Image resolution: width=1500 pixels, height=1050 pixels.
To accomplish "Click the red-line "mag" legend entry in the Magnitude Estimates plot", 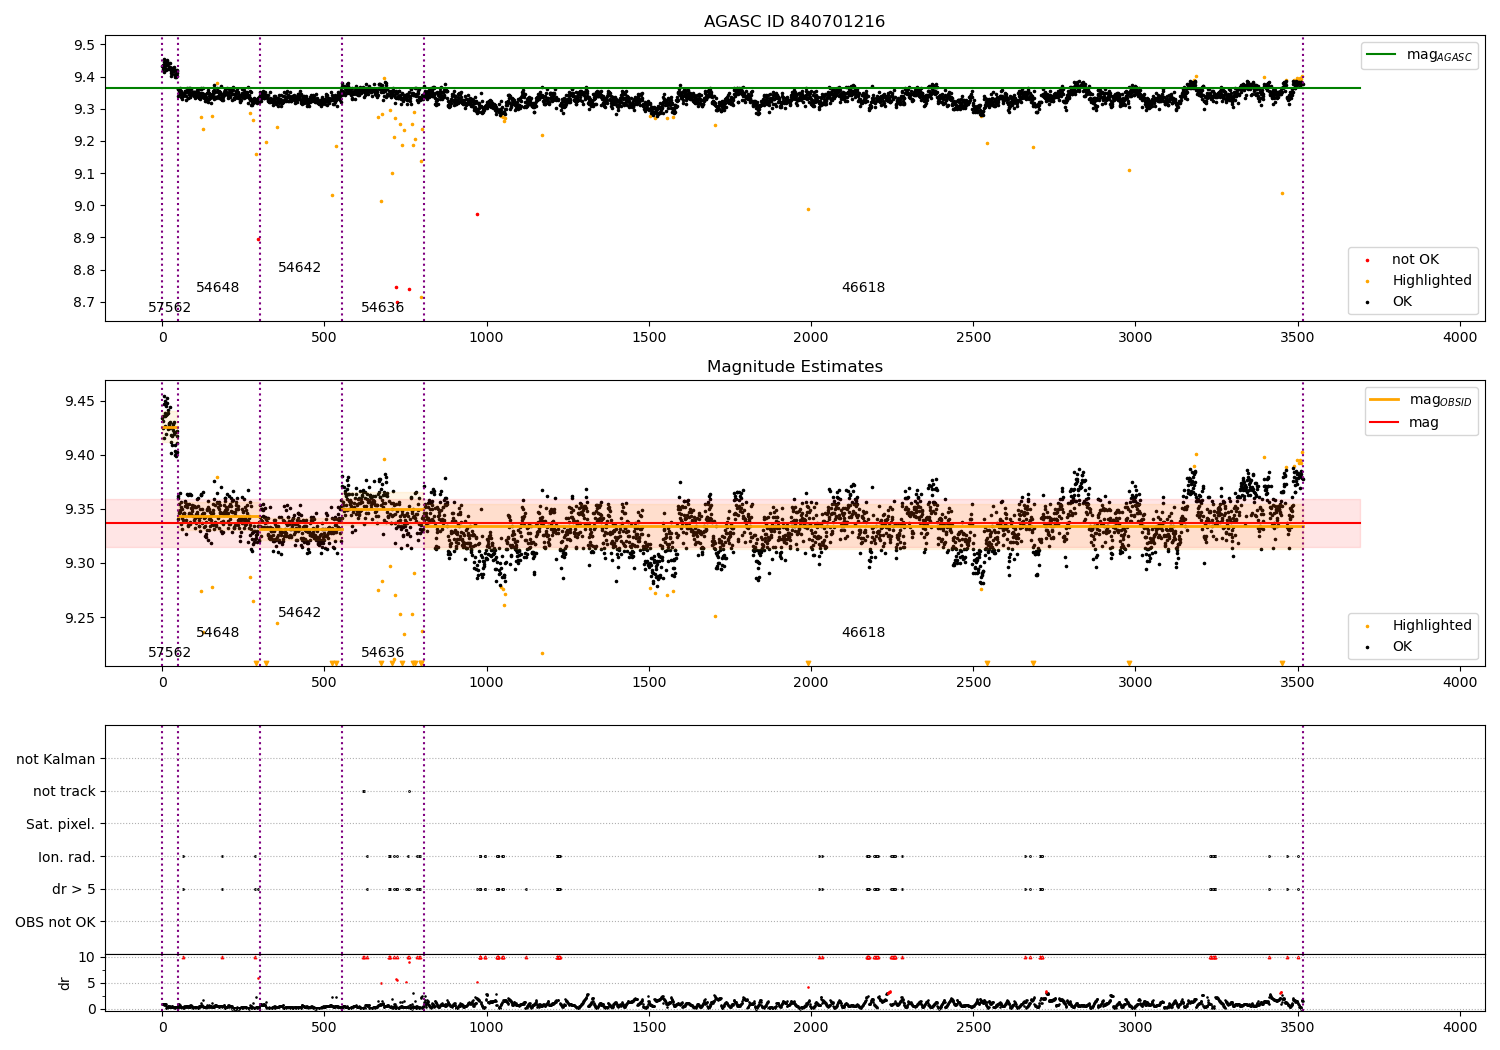I will coord(1404,423).
